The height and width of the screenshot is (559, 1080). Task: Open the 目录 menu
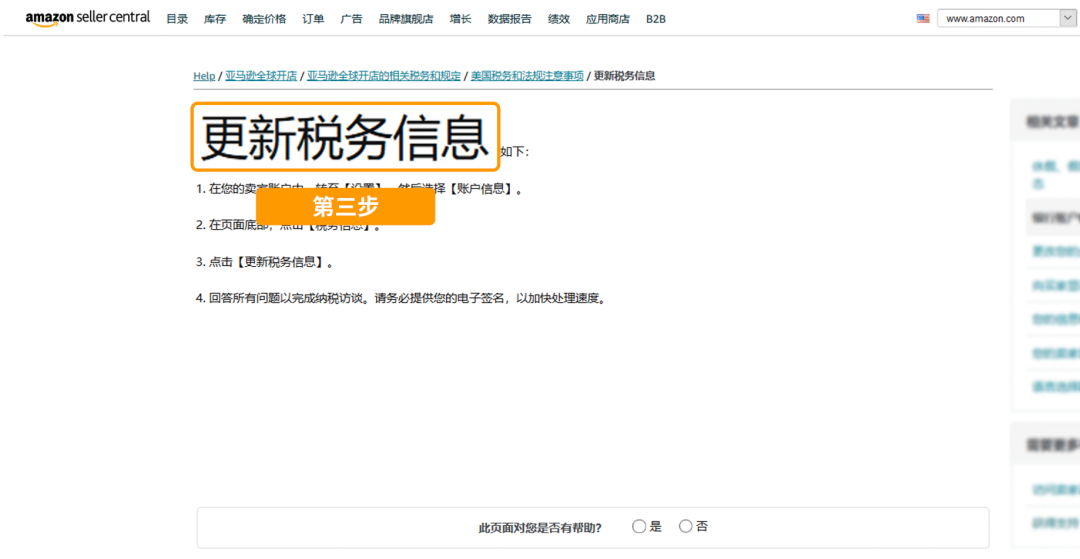pyautogui.click(x=177, y=19)
